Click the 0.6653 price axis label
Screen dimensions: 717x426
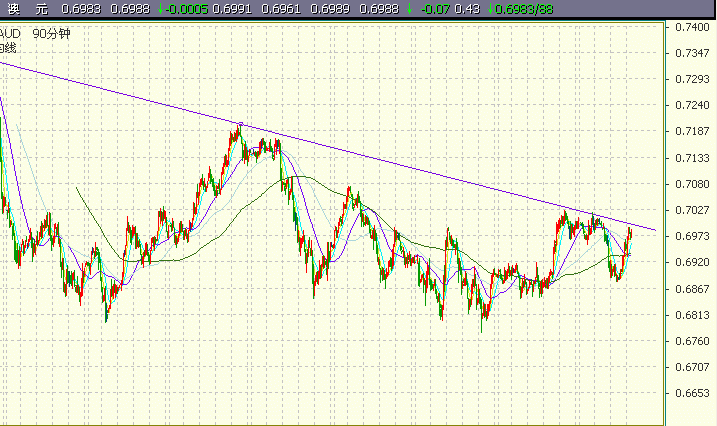pyautogui.click(x=692, y=393)
